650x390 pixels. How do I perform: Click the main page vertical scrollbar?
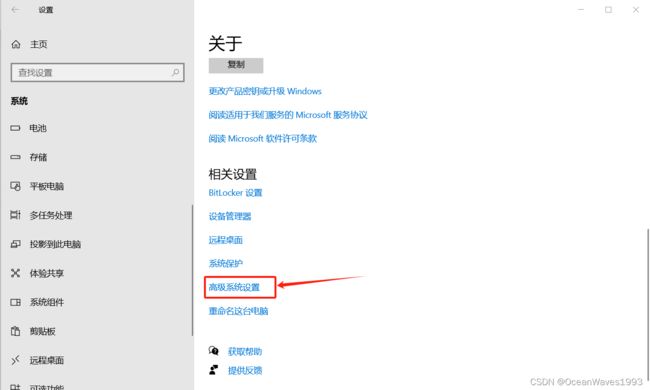tap(648, 305)
